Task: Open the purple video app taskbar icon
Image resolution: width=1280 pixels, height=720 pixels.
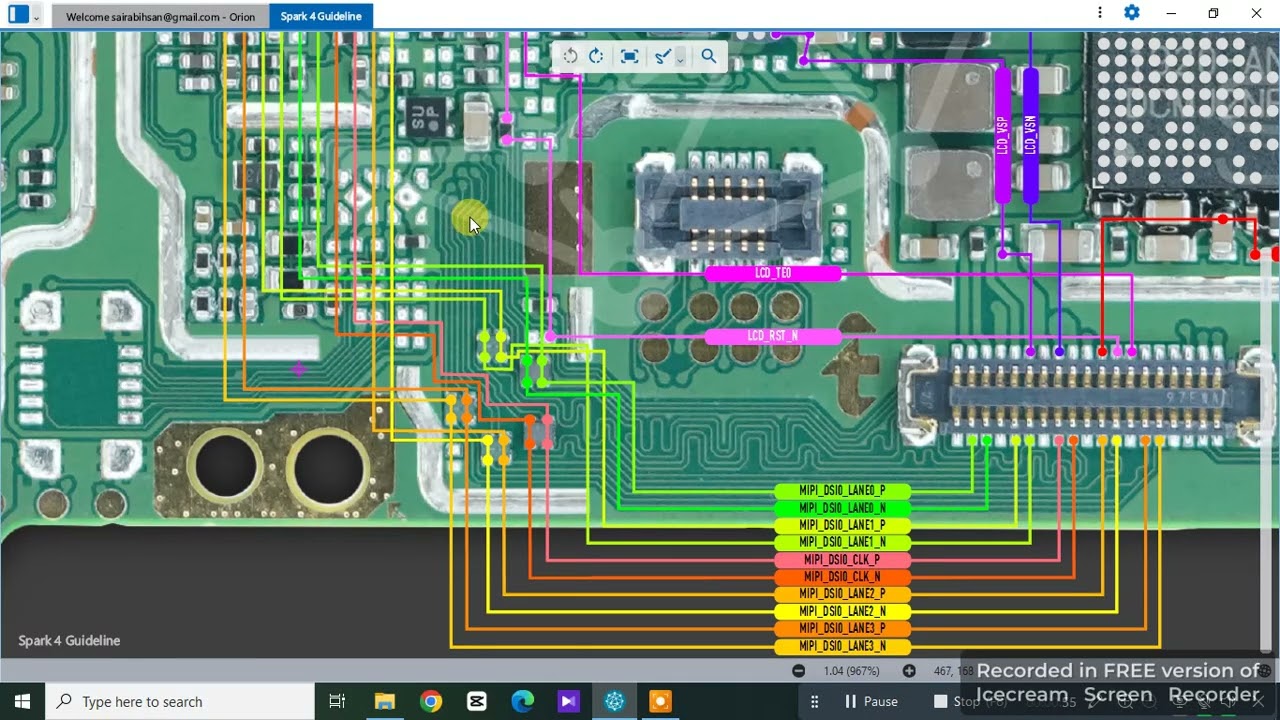Action: (x=568, y=701)
